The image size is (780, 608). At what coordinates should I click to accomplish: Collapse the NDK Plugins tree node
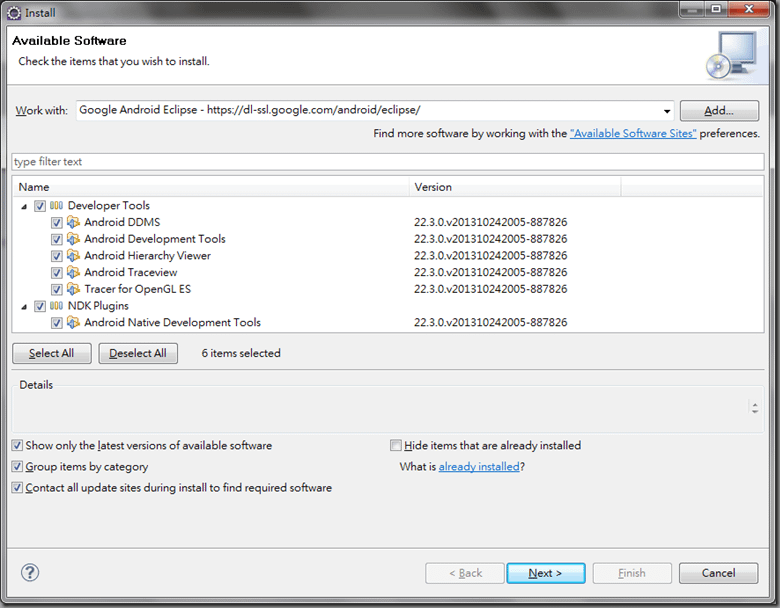click(x=24, y=306)
